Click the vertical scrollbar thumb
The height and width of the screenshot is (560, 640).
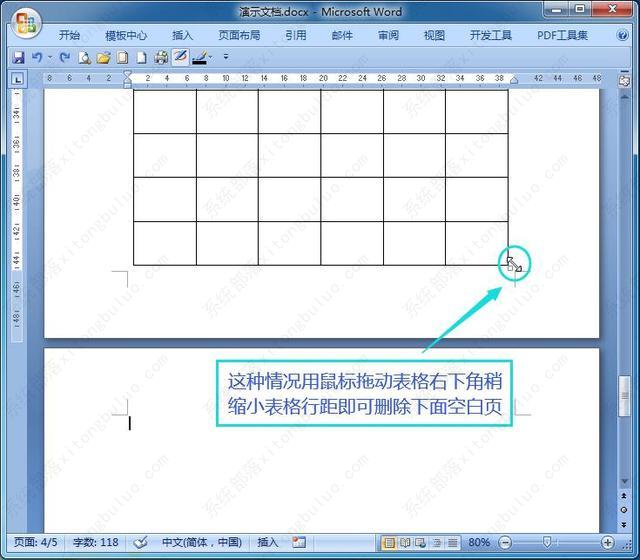624,396
